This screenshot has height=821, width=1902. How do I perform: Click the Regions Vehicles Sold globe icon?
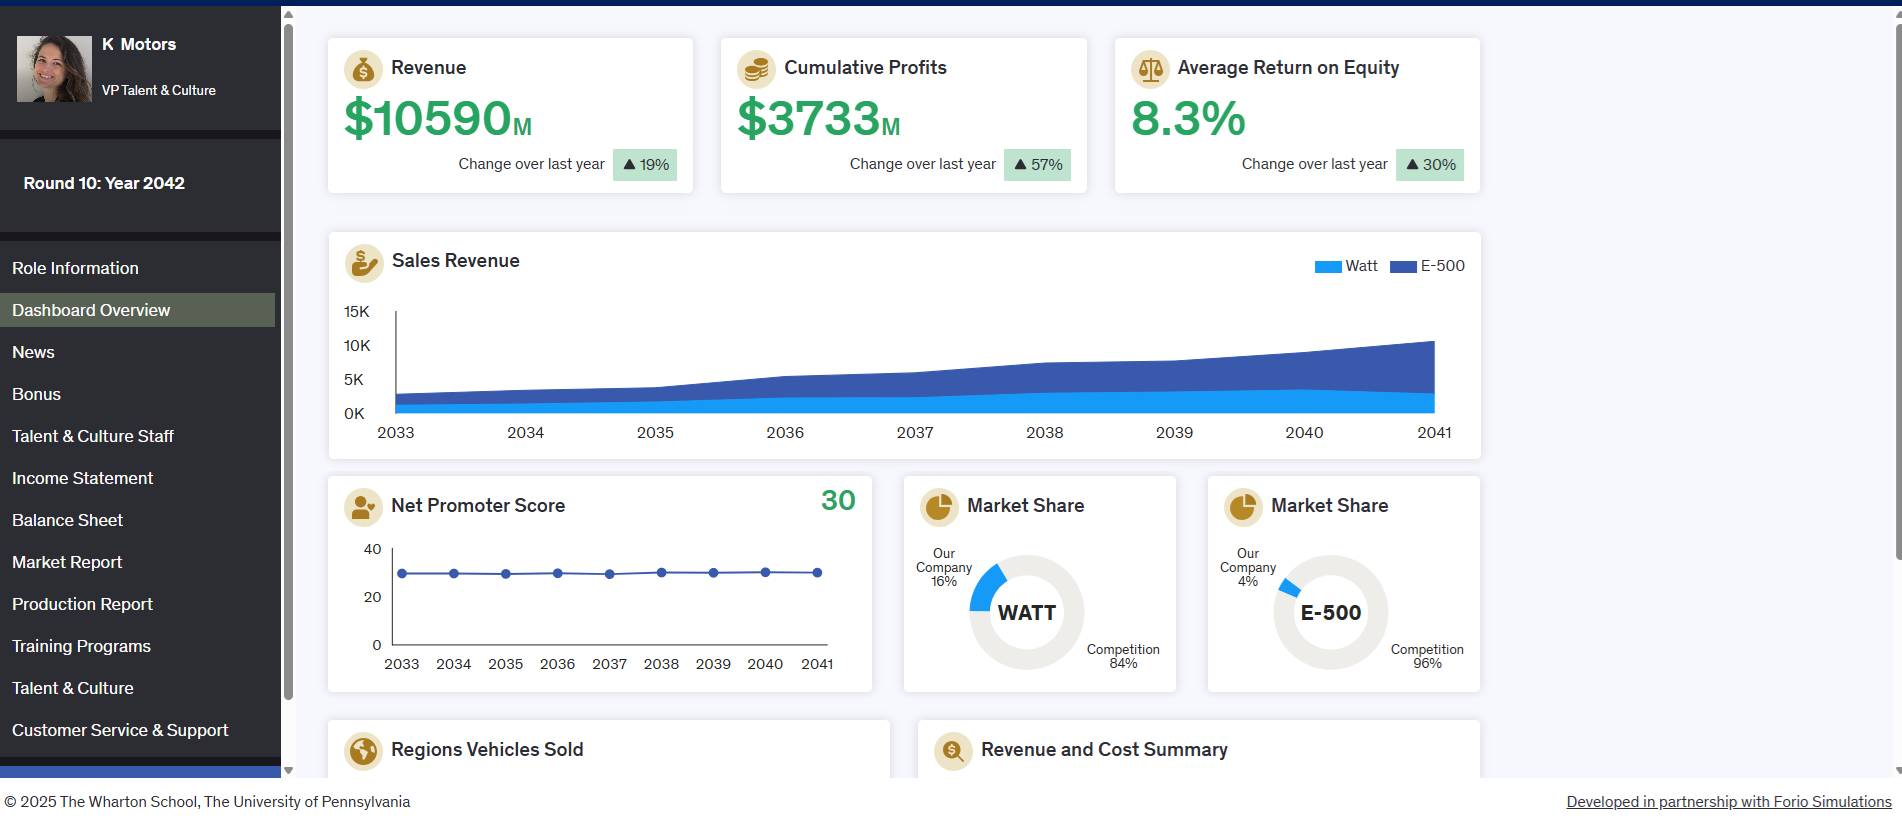pyautogui.click(x=363, y=750)
